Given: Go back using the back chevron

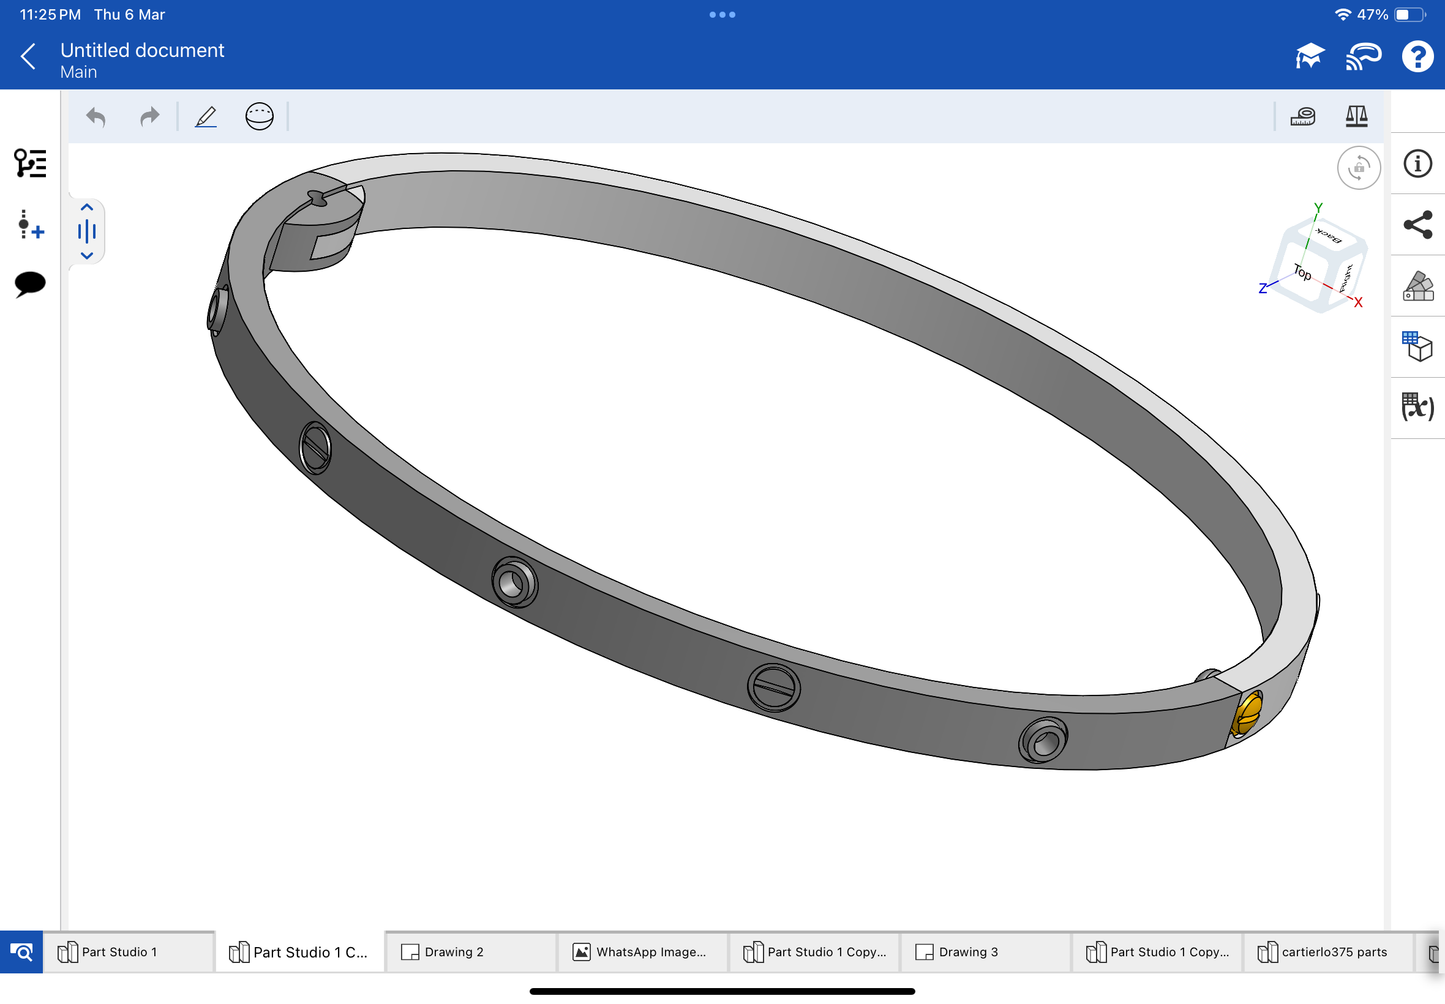Looking at the screenshot, I should [28, 57].
